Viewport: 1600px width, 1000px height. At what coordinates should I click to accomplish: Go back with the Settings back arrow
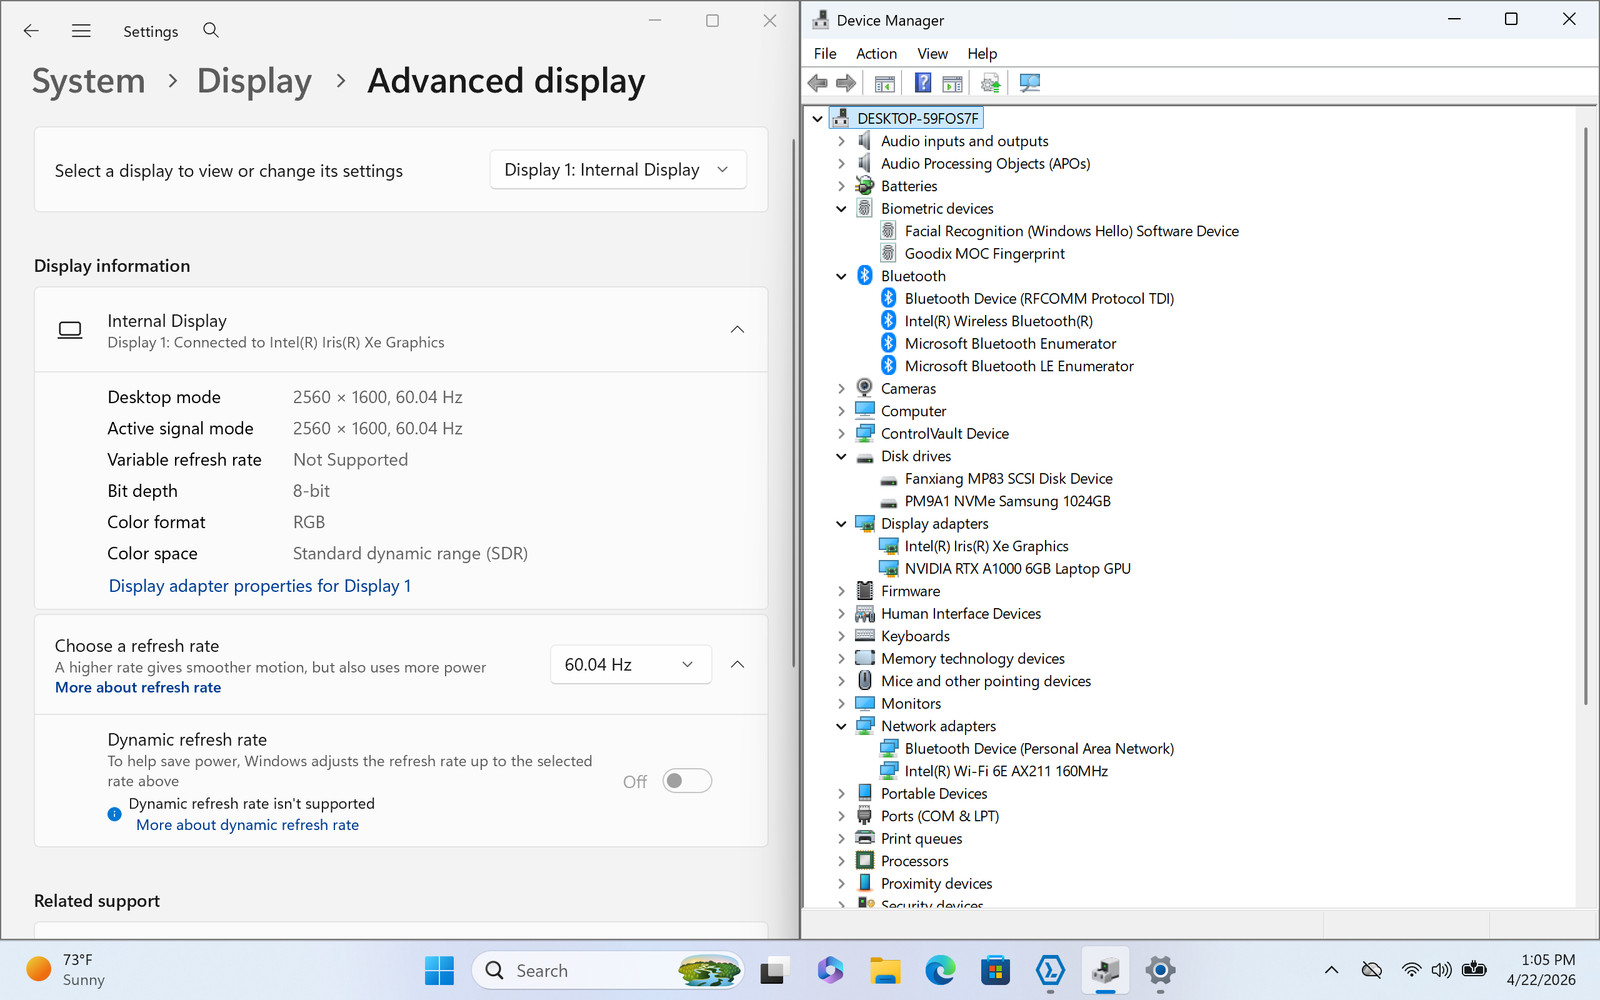[31, 31]
